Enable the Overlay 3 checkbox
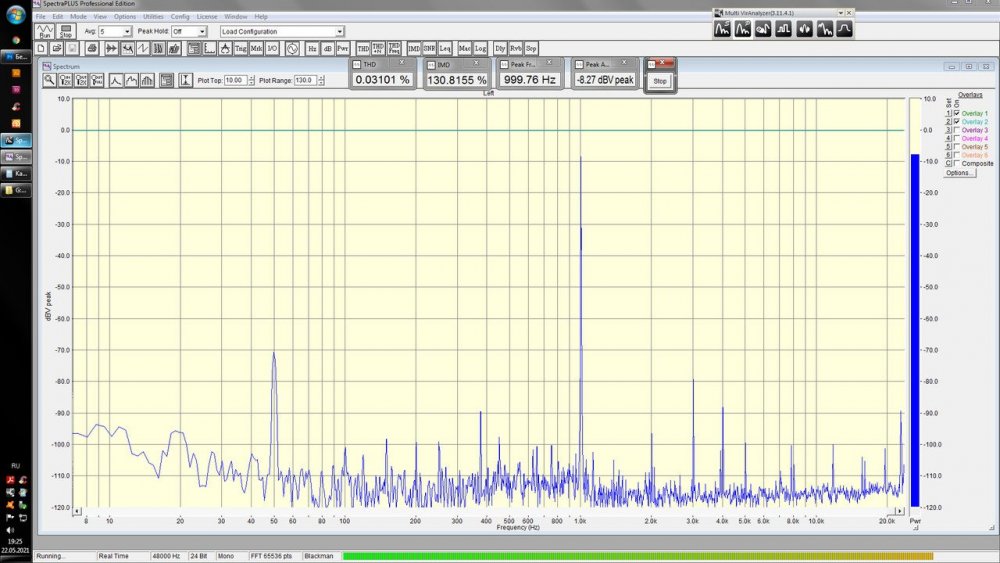The height and width of the screenshot is (563, 1000). pyautogui.click(x=957, y=130)
